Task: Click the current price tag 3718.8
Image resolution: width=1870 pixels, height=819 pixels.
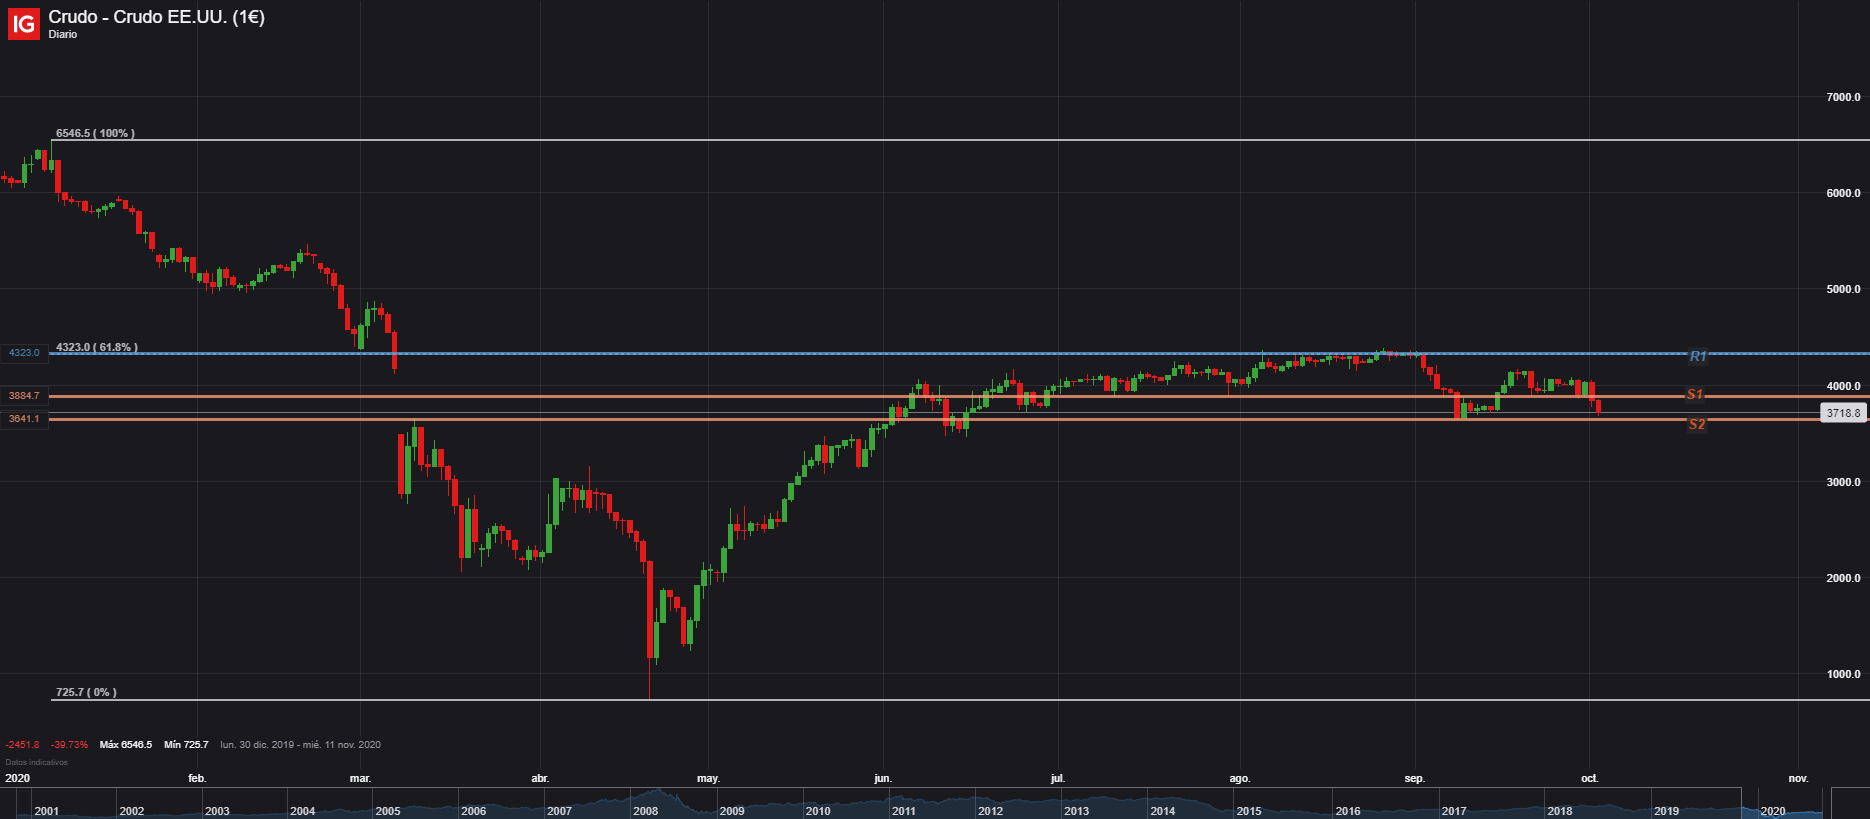Action: pyautogui.click(x=1843, y=413)
